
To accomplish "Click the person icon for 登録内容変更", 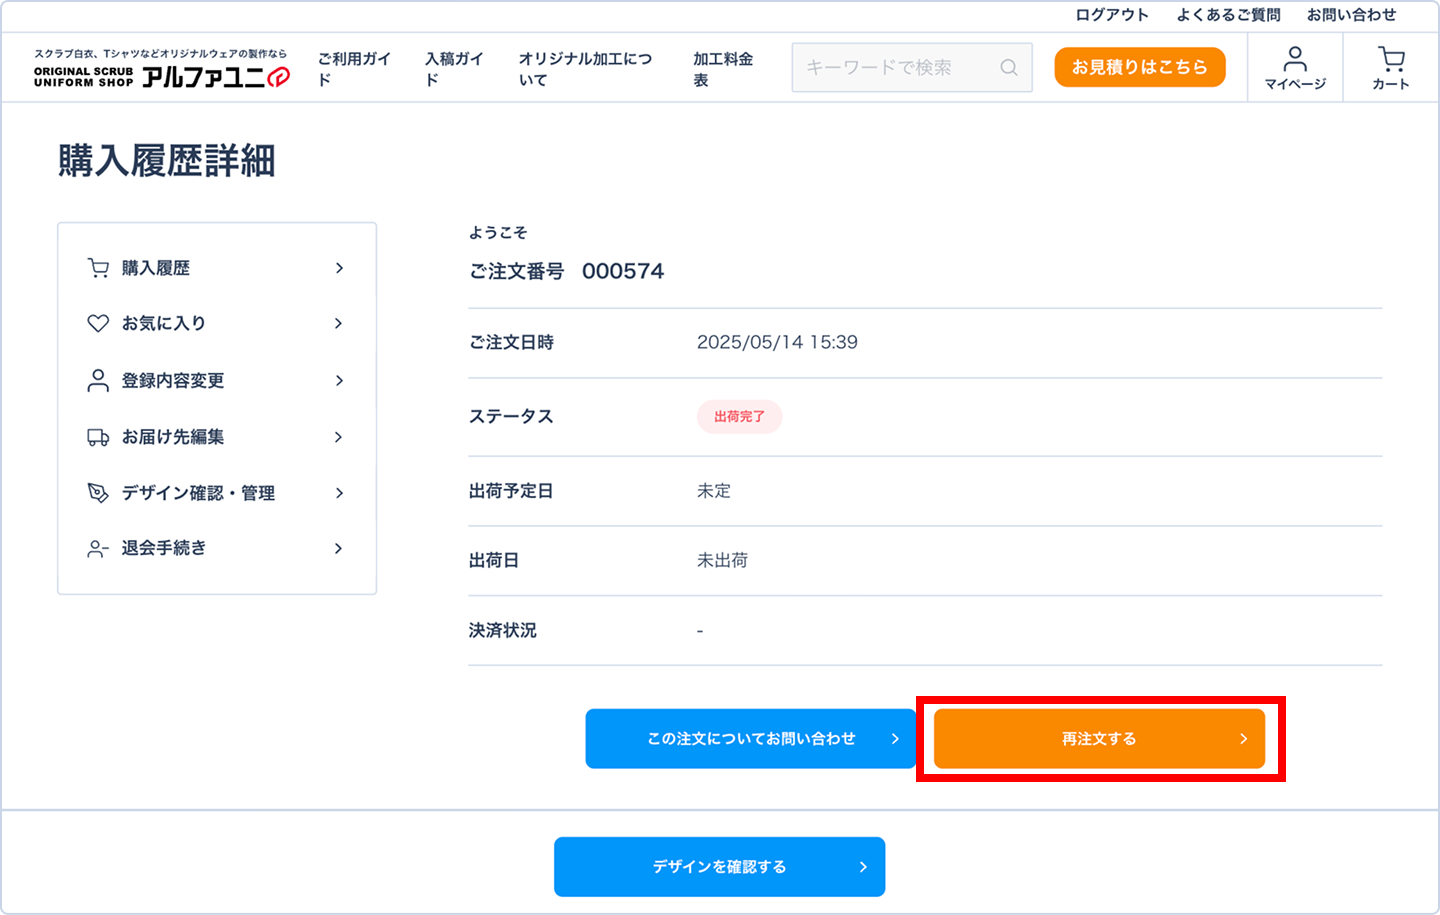I will pyautogui.click(x=98, y=381).
